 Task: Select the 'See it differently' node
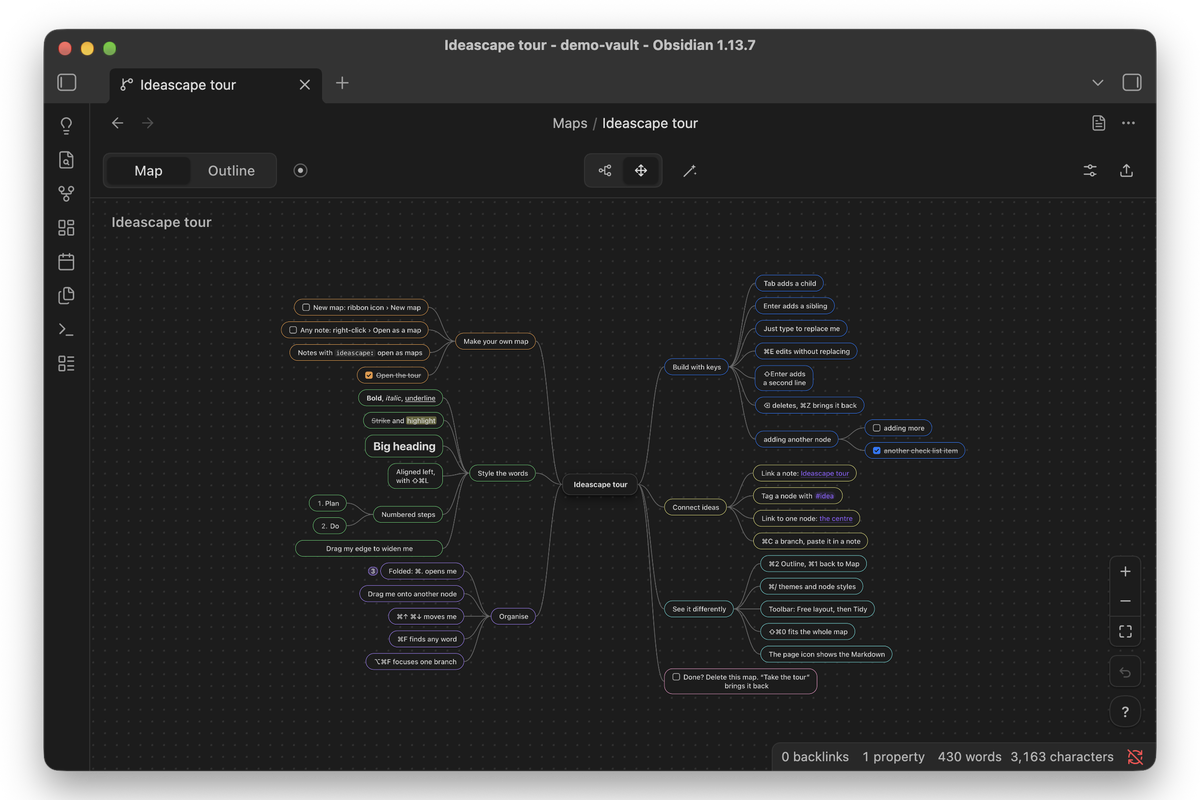pos(700,609)
